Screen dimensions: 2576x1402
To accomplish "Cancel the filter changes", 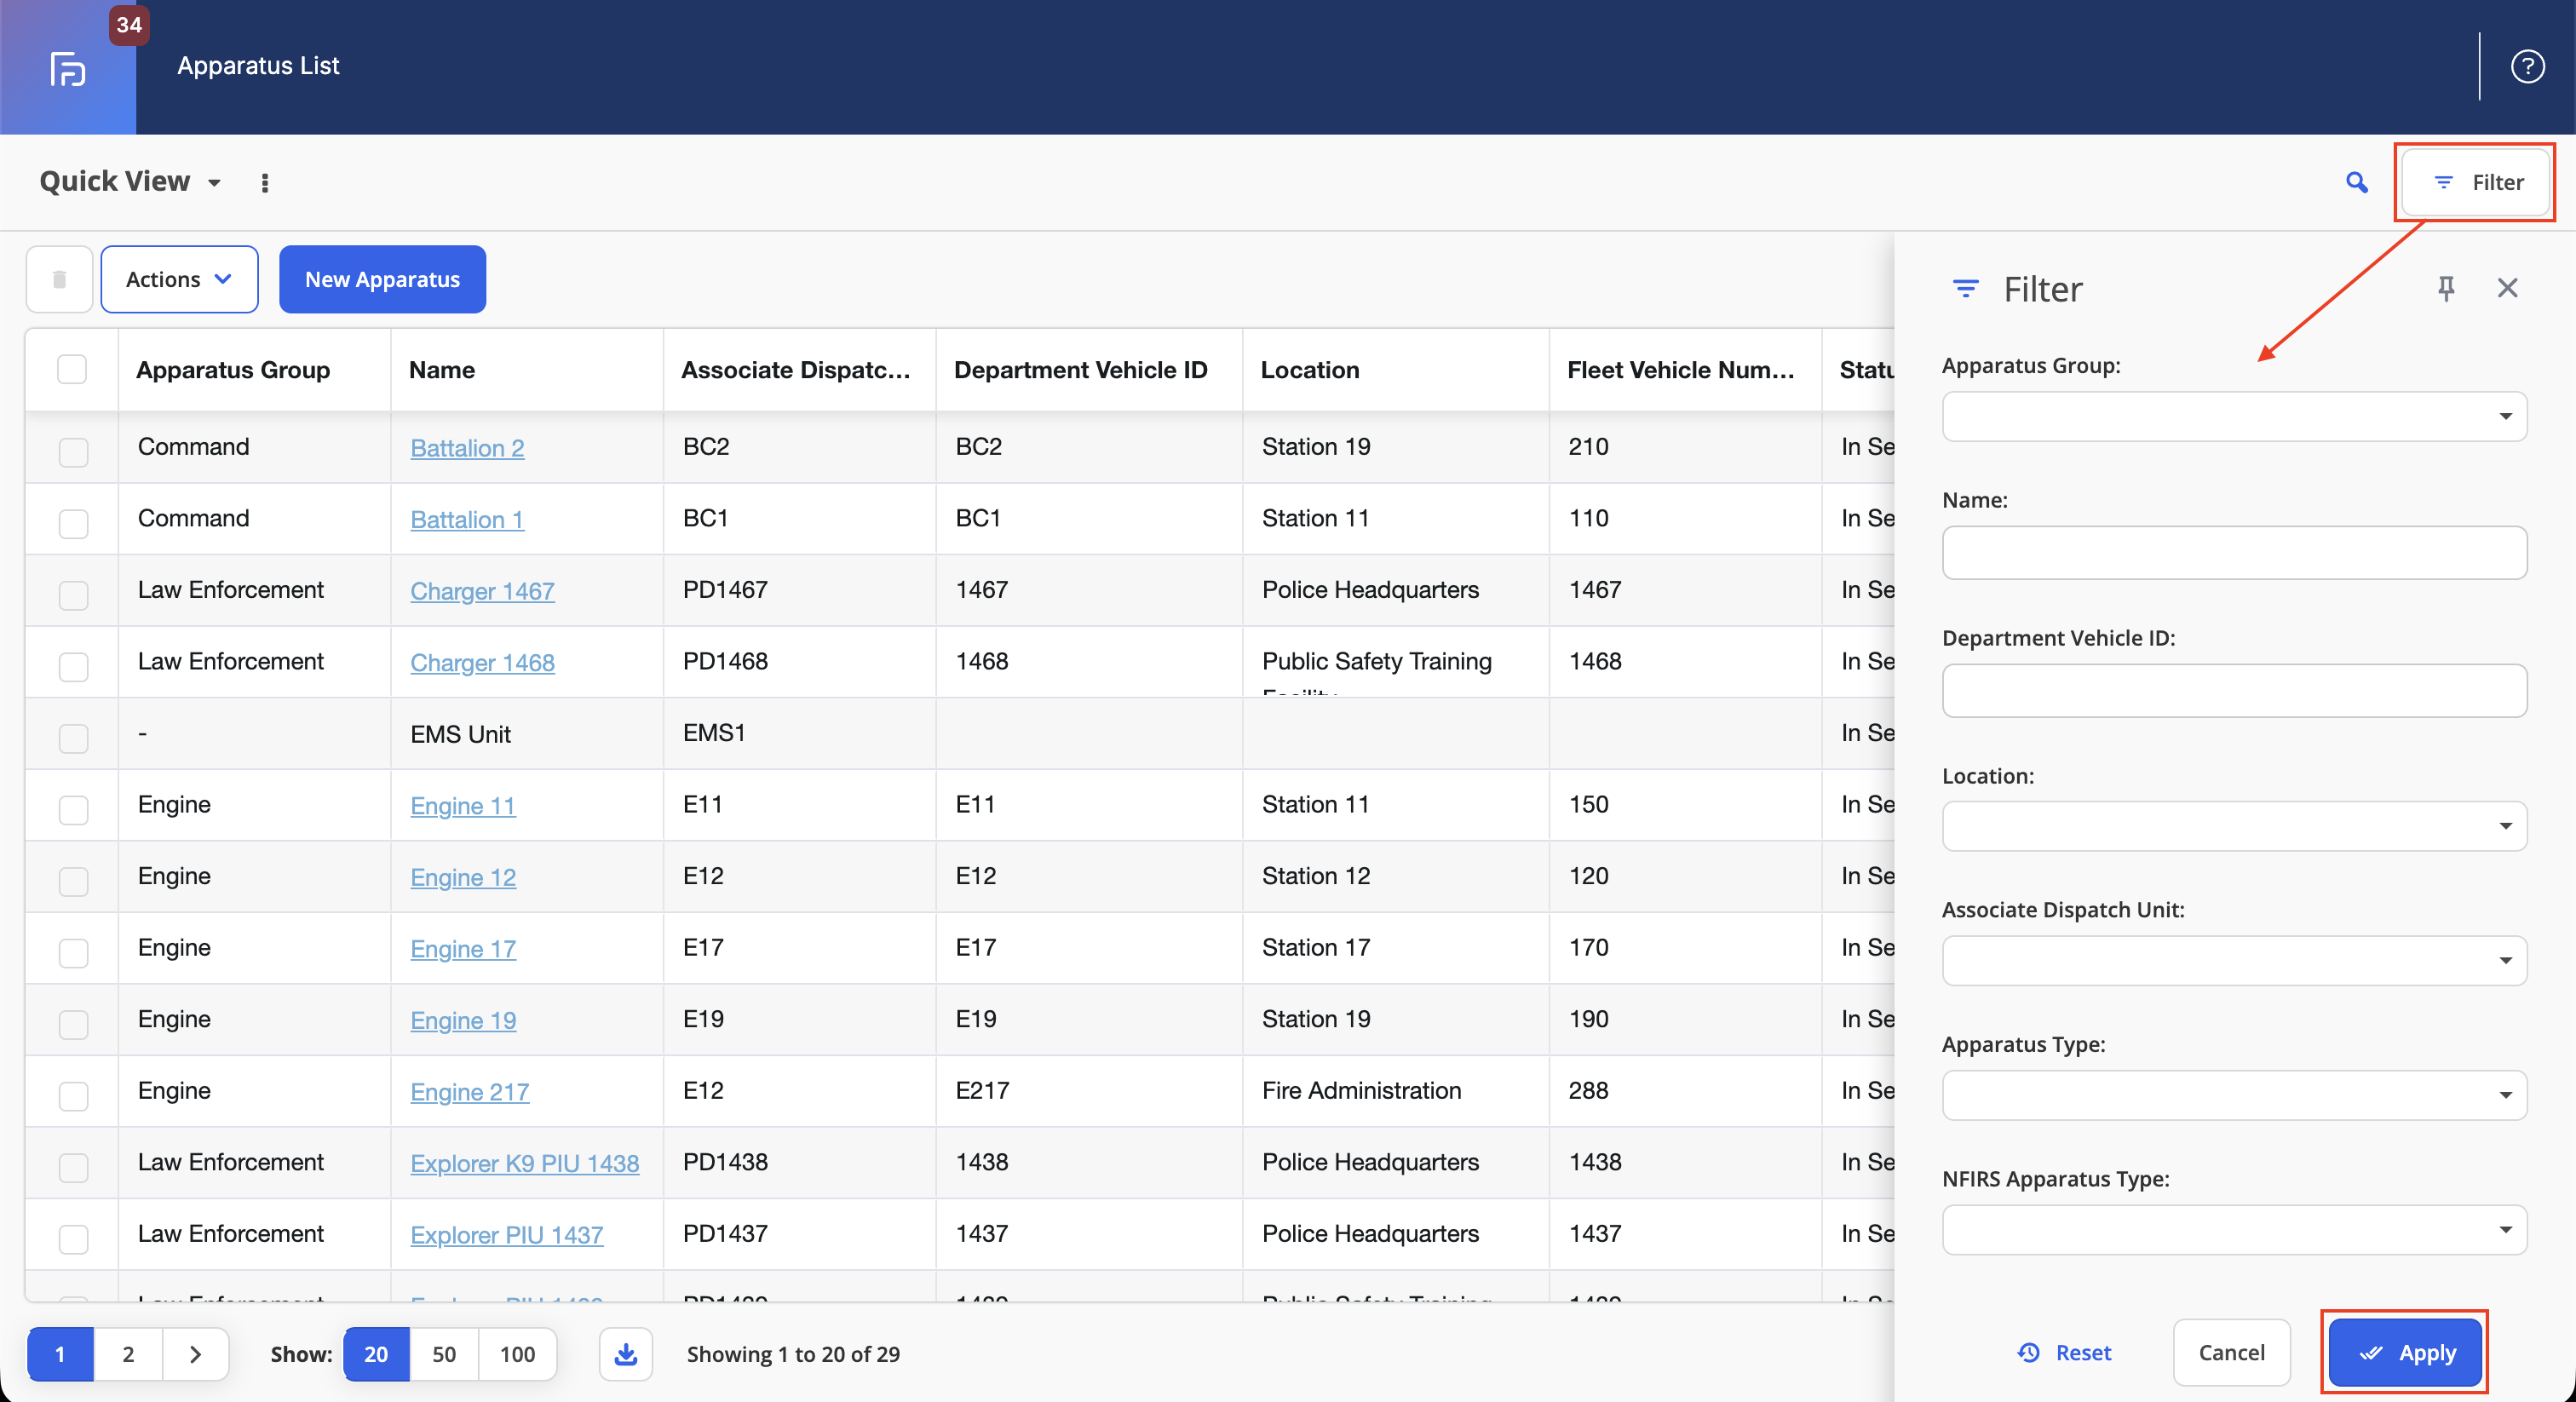I will [x=2231, y=1352].
